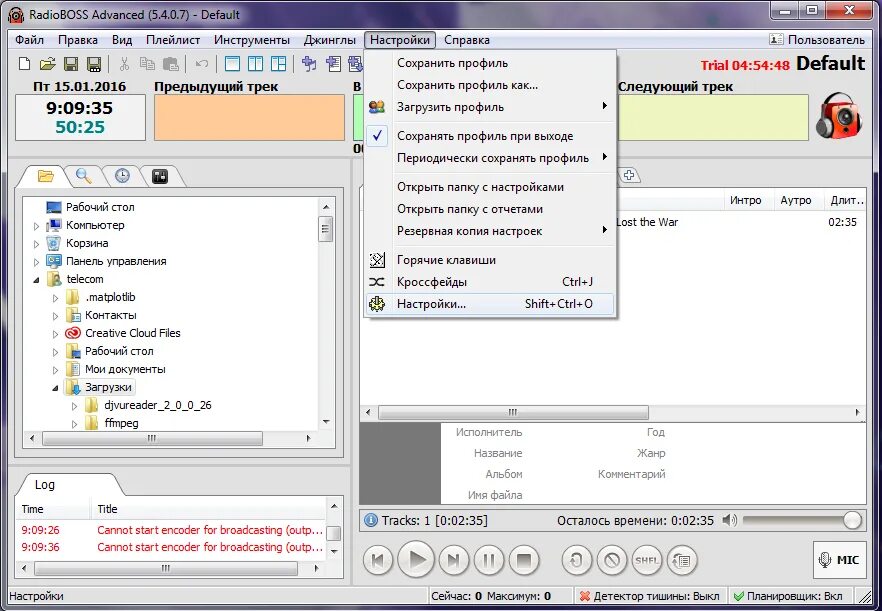Toggle 'Планировщик: Вкл' in status bar
This screenshot has width=882, height=611.
click(x=788, y=596)
